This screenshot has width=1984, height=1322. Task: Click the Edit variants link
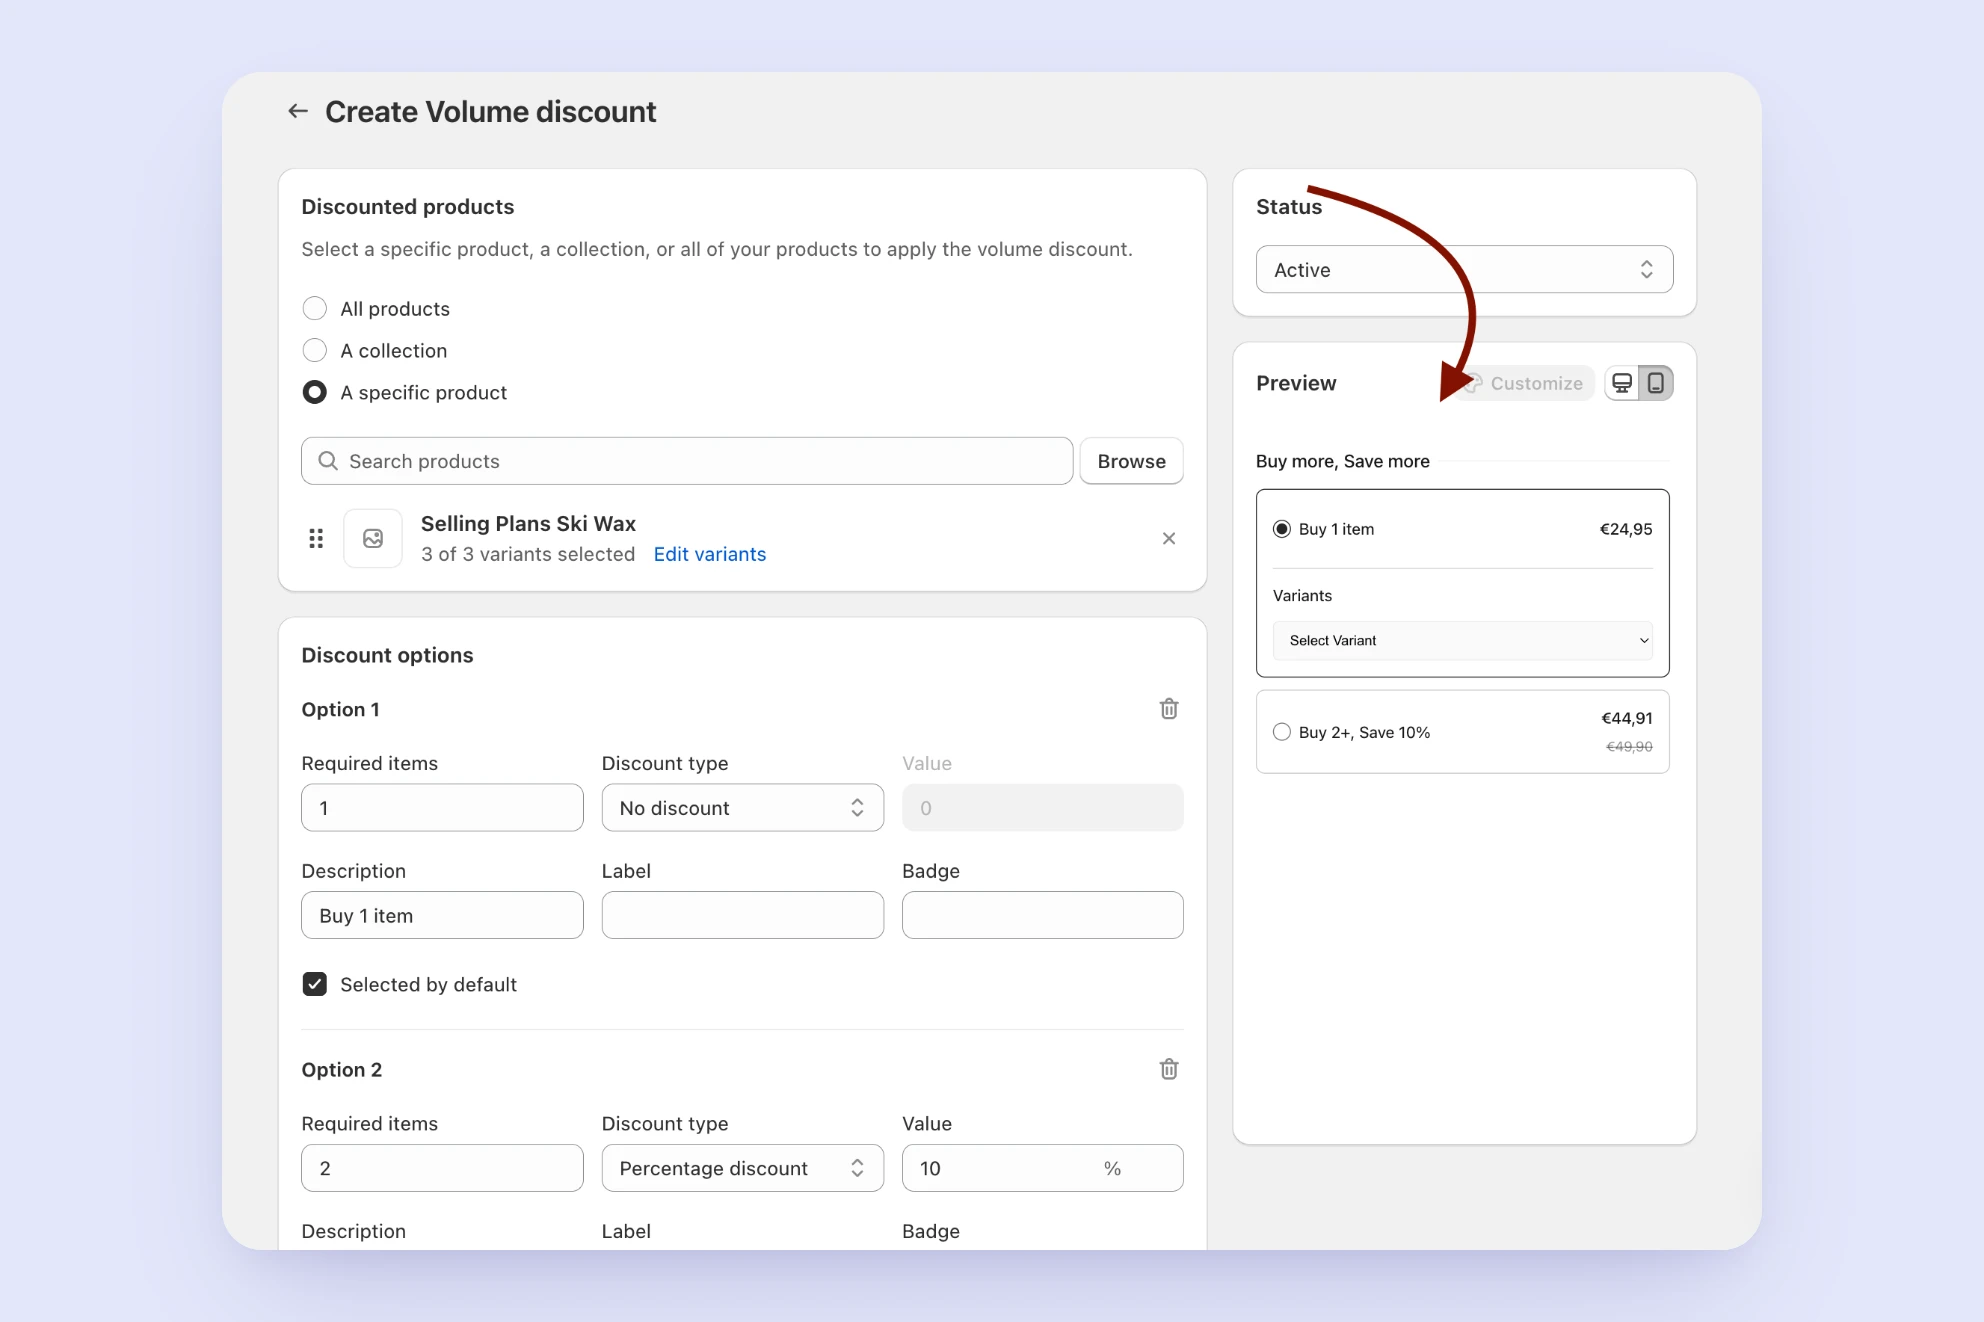click(710, 554)
